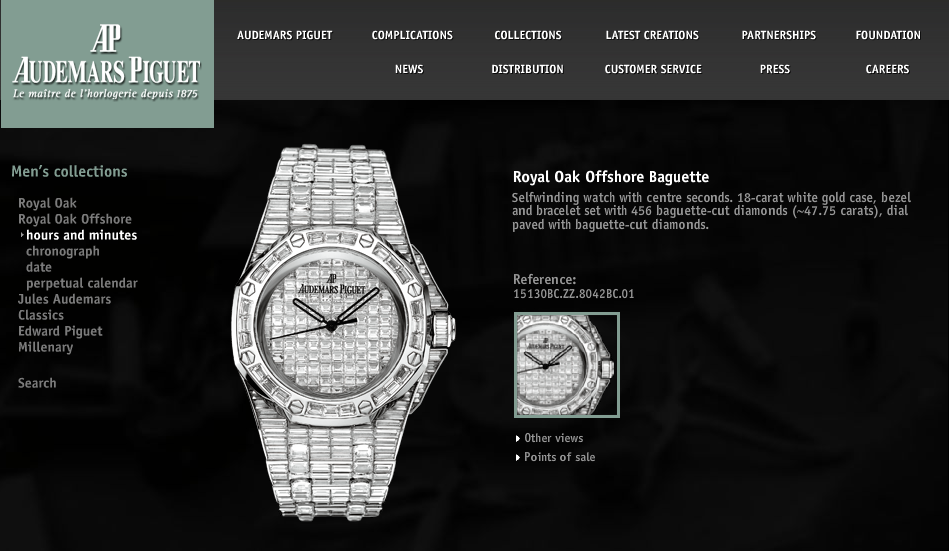Go to Customer Service
The image size is (949, 551).
(653, 69)
